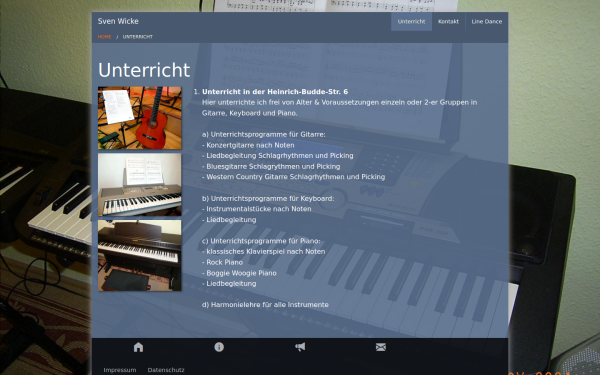Select 'b) Unterrichtsprogramme für Keyboard:' line
The width and height of the screenshot is (600, 375).
268,198
